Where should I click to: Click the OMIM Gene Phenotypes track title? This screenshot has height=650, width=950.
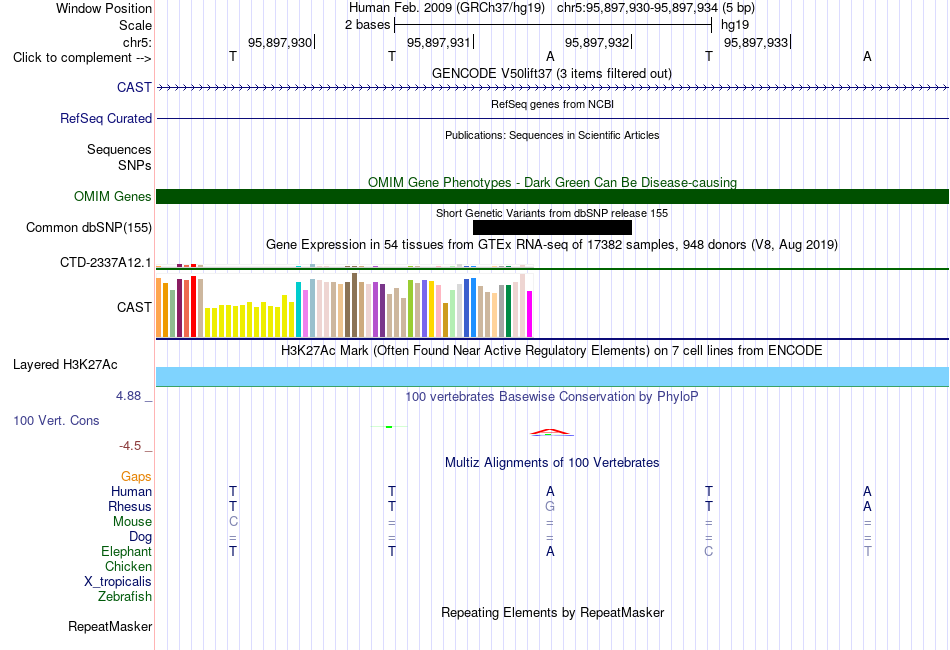pyautogui.click(x=552, y=182)
